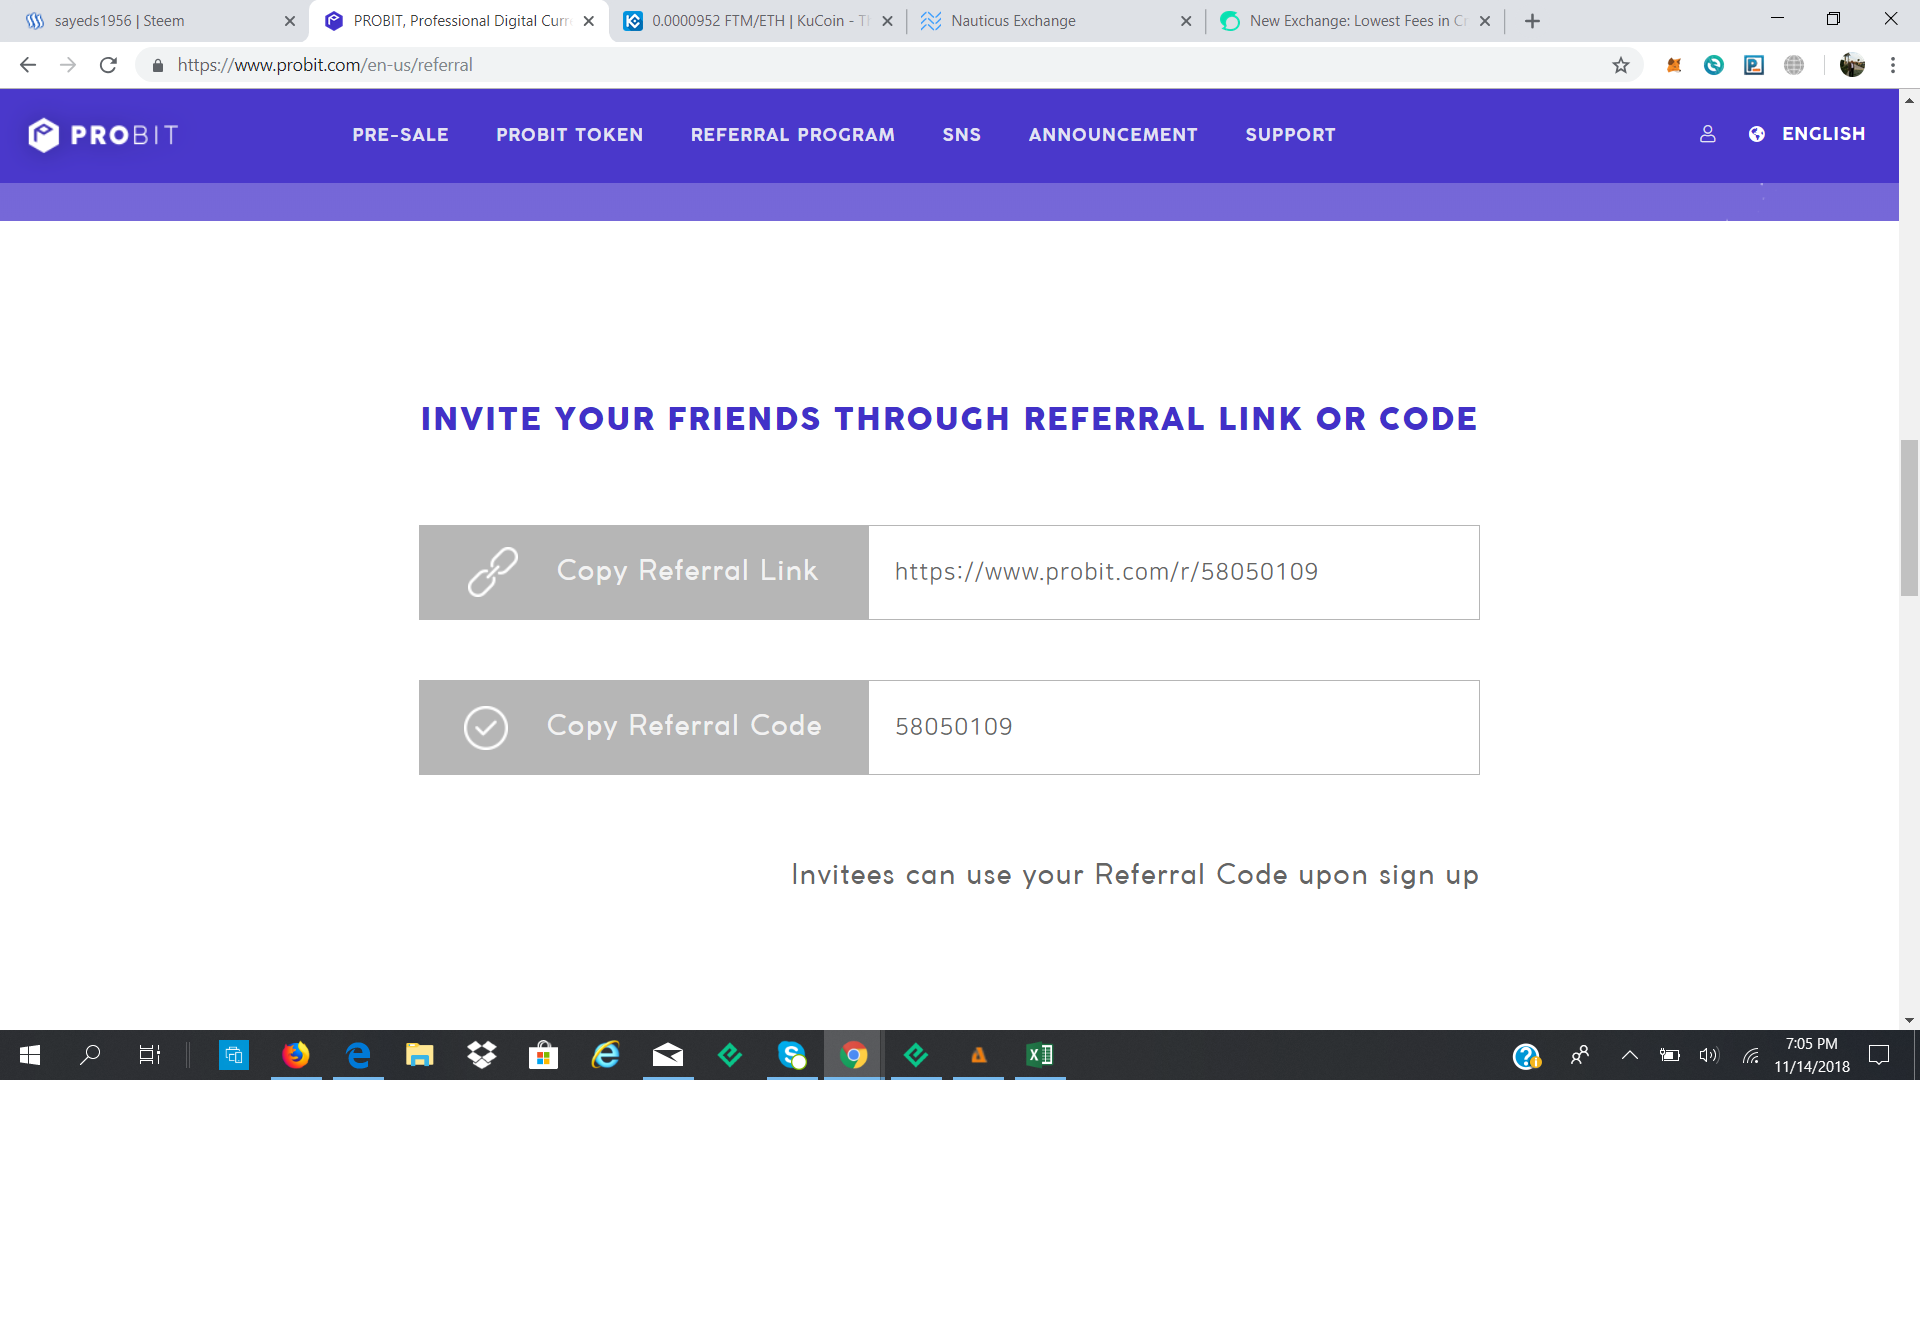This screenshot has height=1339, width=1920.
Task: Expand ENGLISH language selector
Action: (x=1823, y=134)
